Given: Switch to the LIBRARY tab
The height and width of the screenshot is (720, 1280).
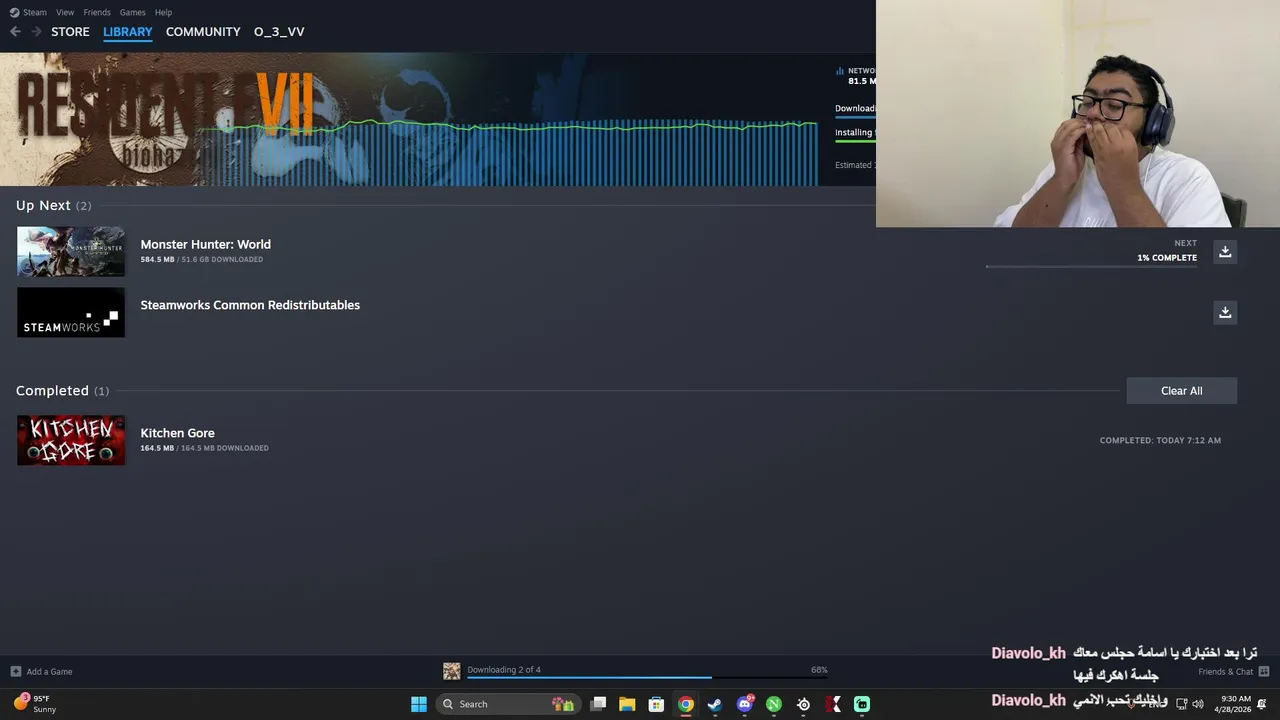Looking at the screenshot, I should coord(128,32).
